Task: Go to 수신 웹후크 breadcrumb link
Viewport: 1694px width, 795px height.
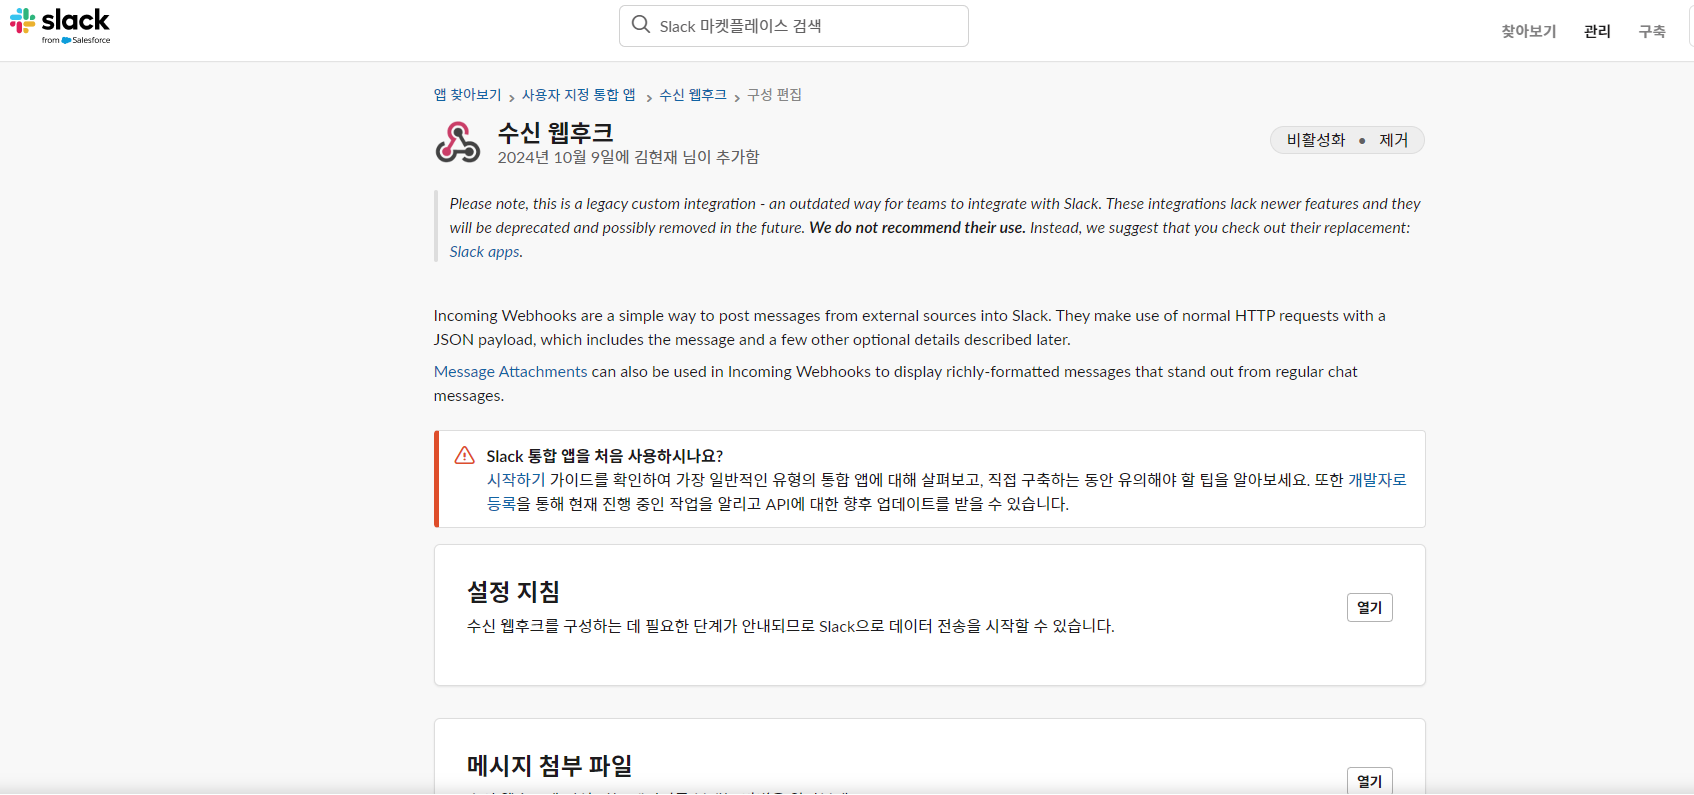Action: pyautogui.click(x=693, y=95)
